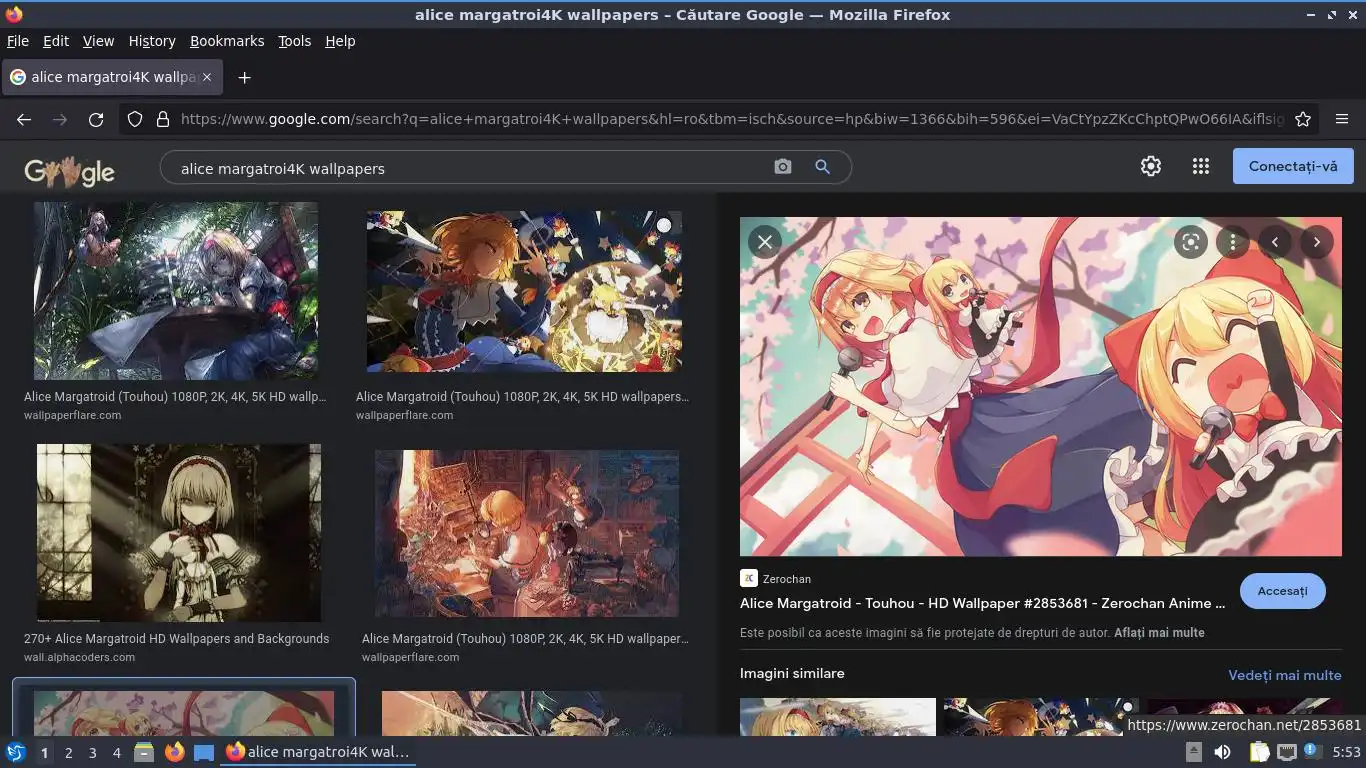Click the Zerochan favicon in preview
1366x768 pixels.
click(749, 578)
